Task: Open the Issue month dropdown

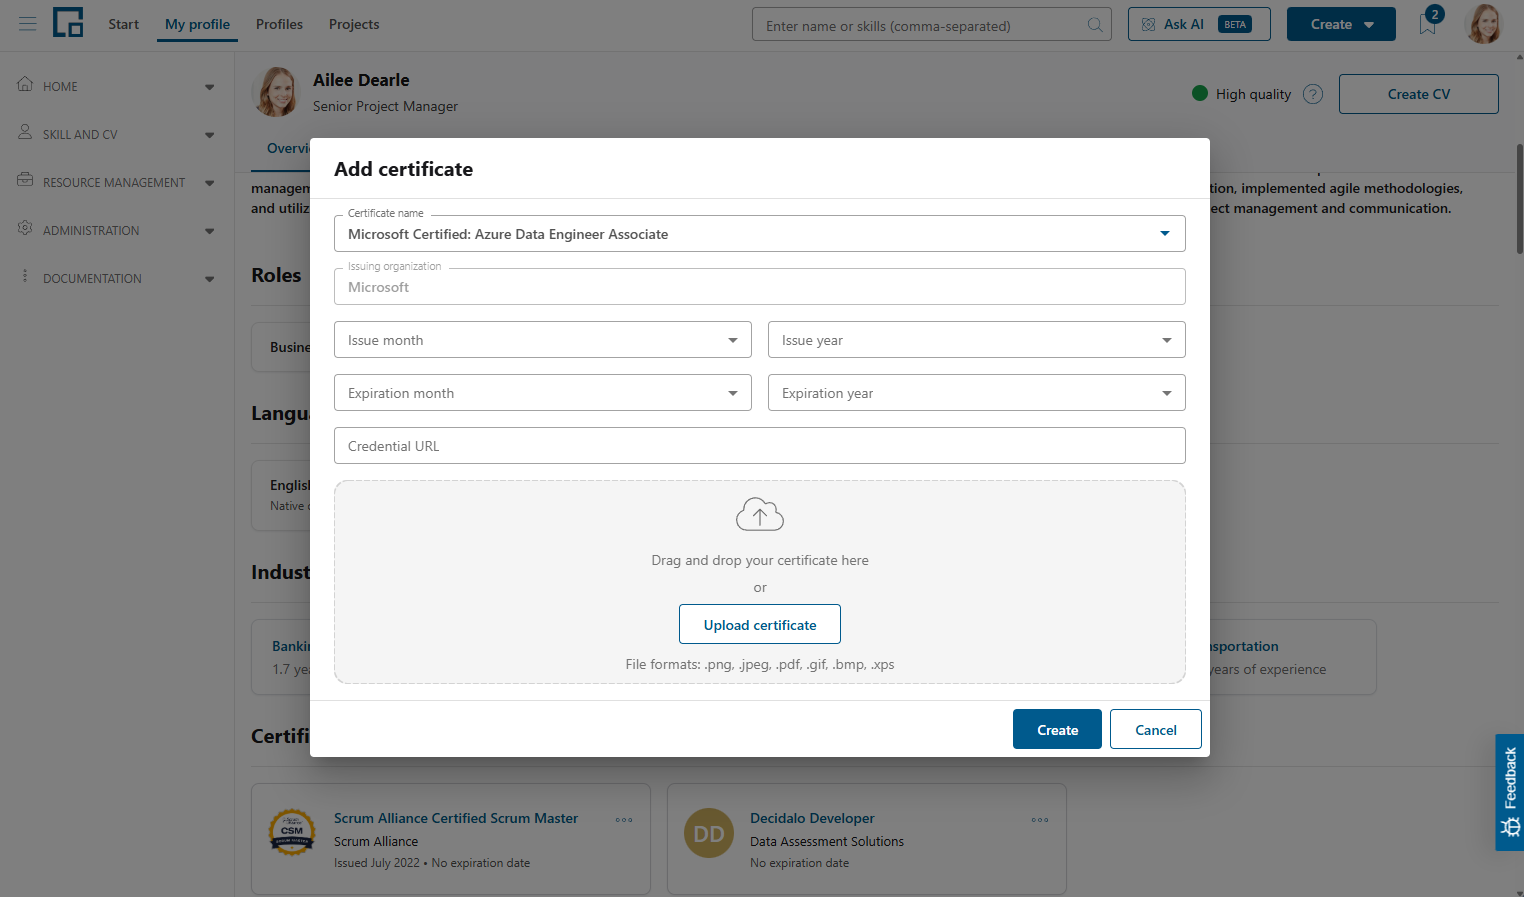Action: 543,340
